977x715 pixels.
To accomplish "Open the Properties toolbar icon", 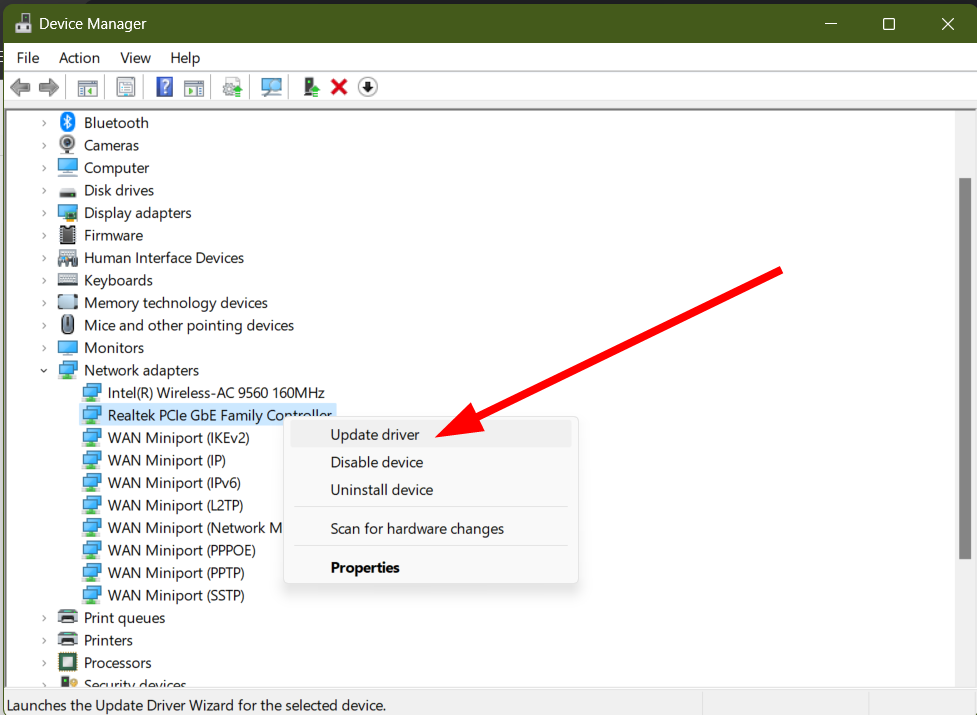I will pyautogui.click(x=126, y=87).
